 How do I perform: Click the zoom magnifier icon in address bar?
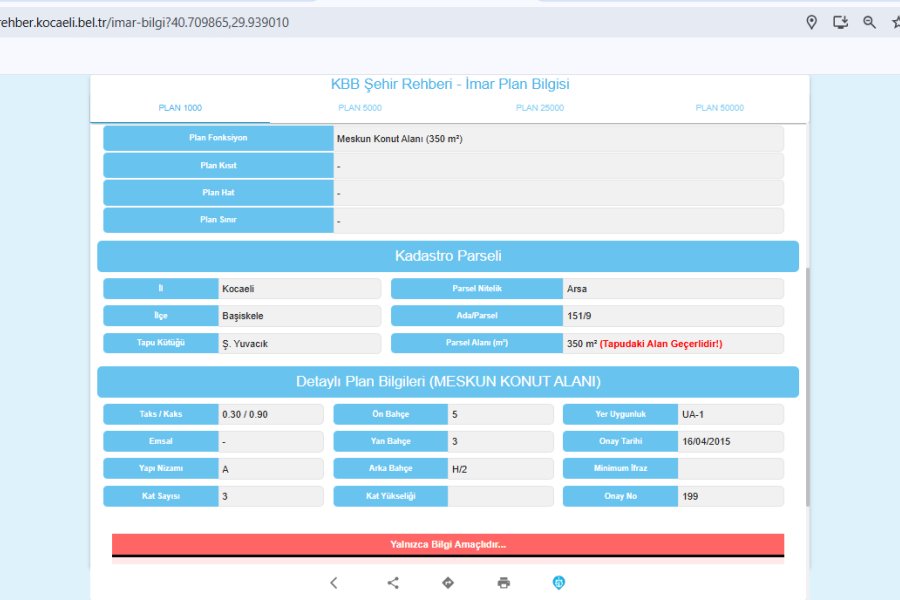coord(869,22)
